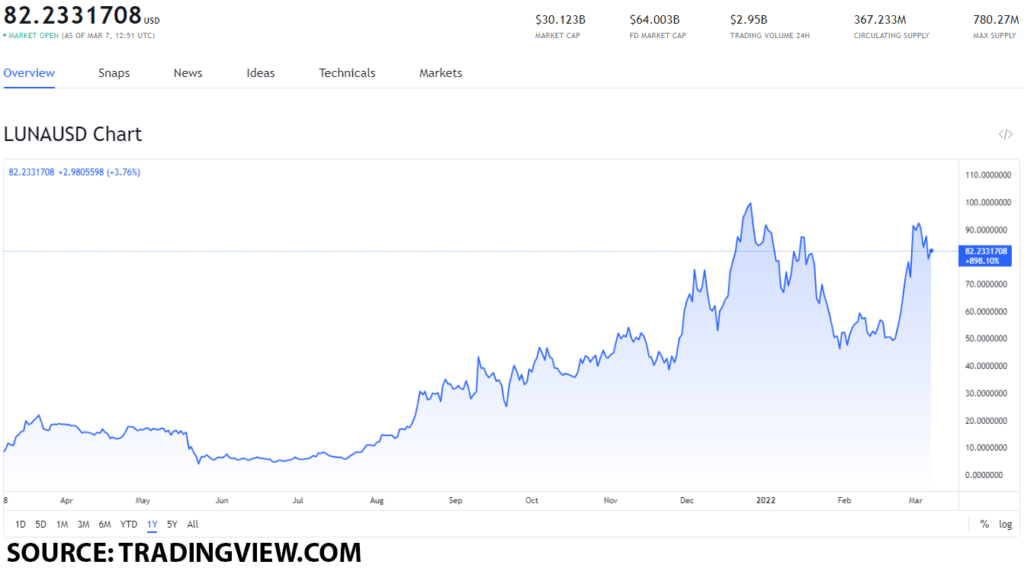The width and height of the screenshot is (1024, 568).
Task: Click the 367.233M circulating supply value
Action: 880,20
